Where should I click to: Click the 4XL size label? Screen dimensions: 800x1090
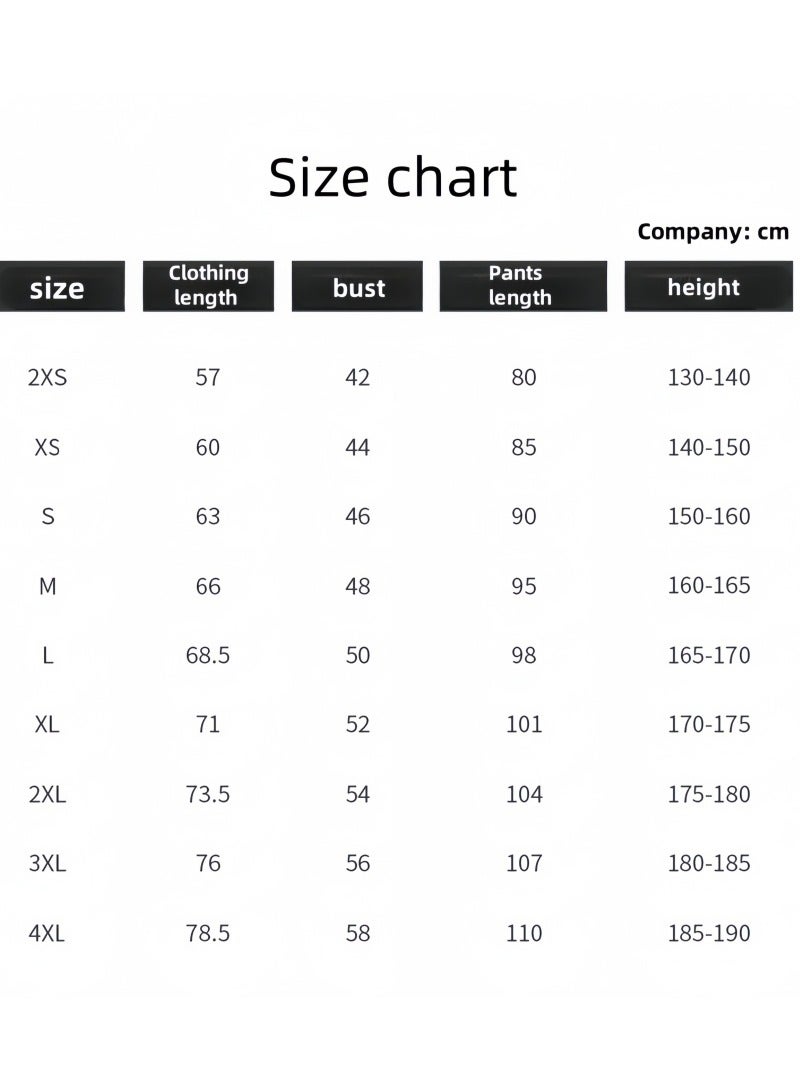coord(47,933)
